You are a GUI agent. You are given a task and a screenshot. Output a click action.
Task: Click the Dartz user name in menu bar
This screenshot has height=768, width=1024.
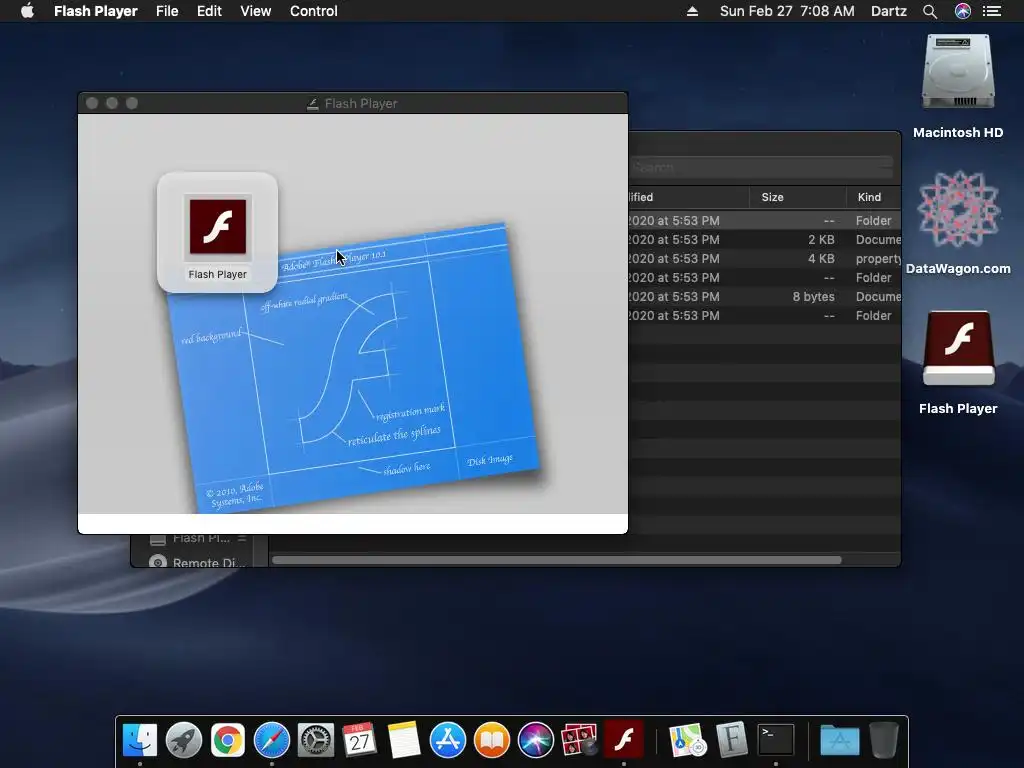888,11
